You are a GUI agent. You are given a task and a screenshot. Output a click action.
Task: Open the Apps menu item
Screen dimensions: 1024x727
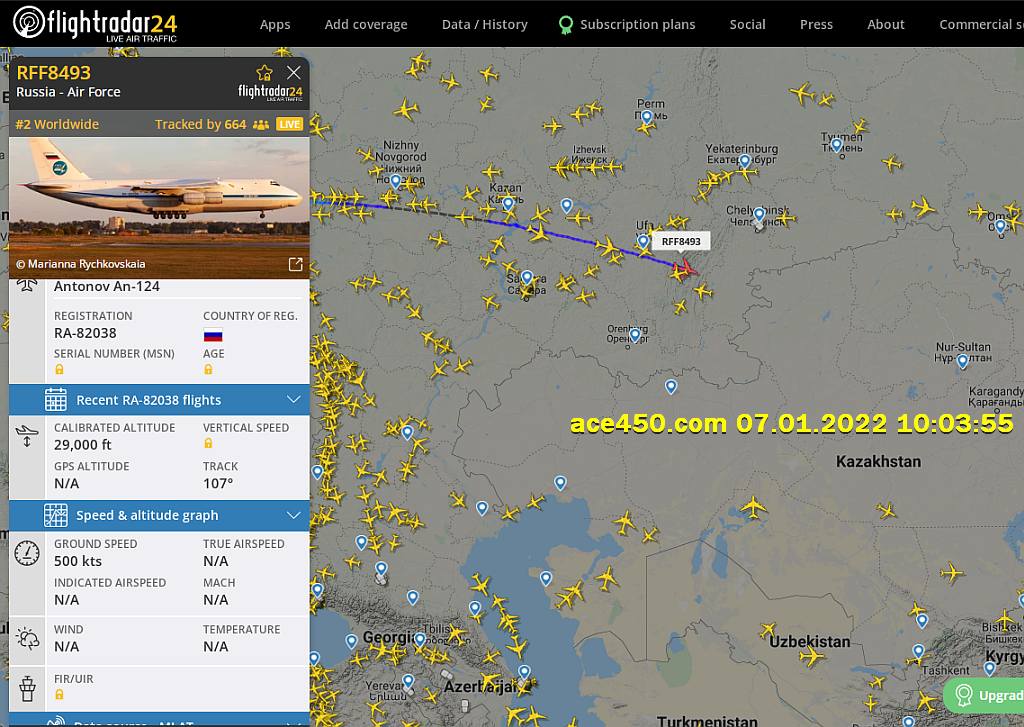[275, 24]
